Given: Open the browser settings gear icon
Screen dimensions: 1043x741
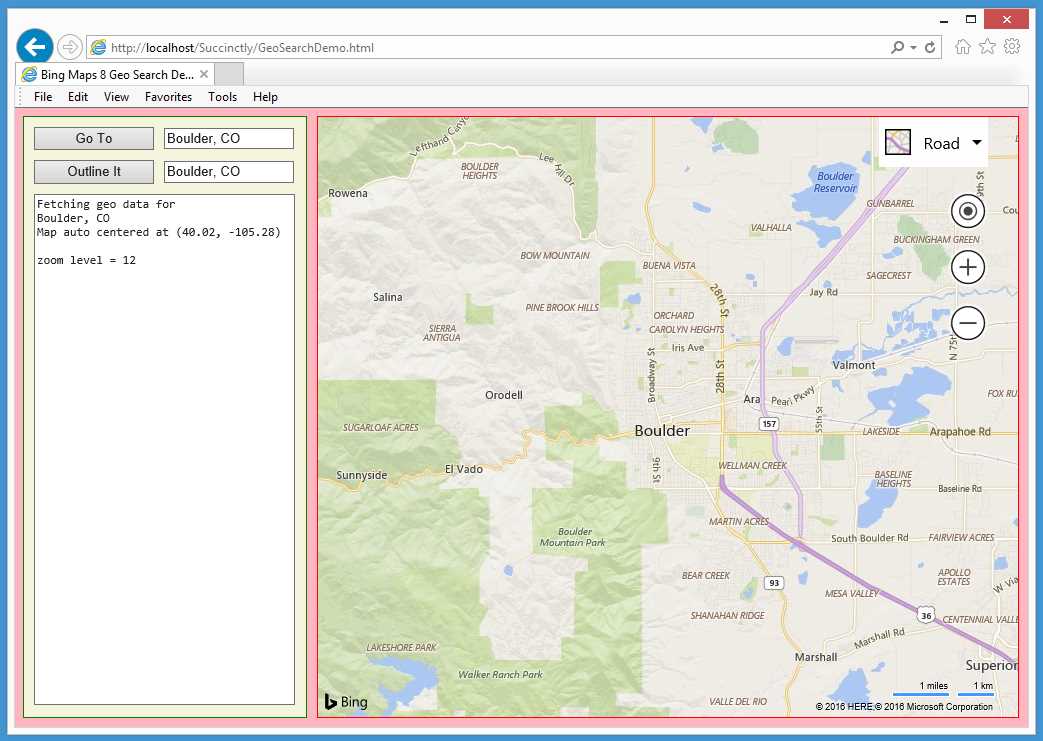Looking at the screenshot, I should coord(1013,47).
